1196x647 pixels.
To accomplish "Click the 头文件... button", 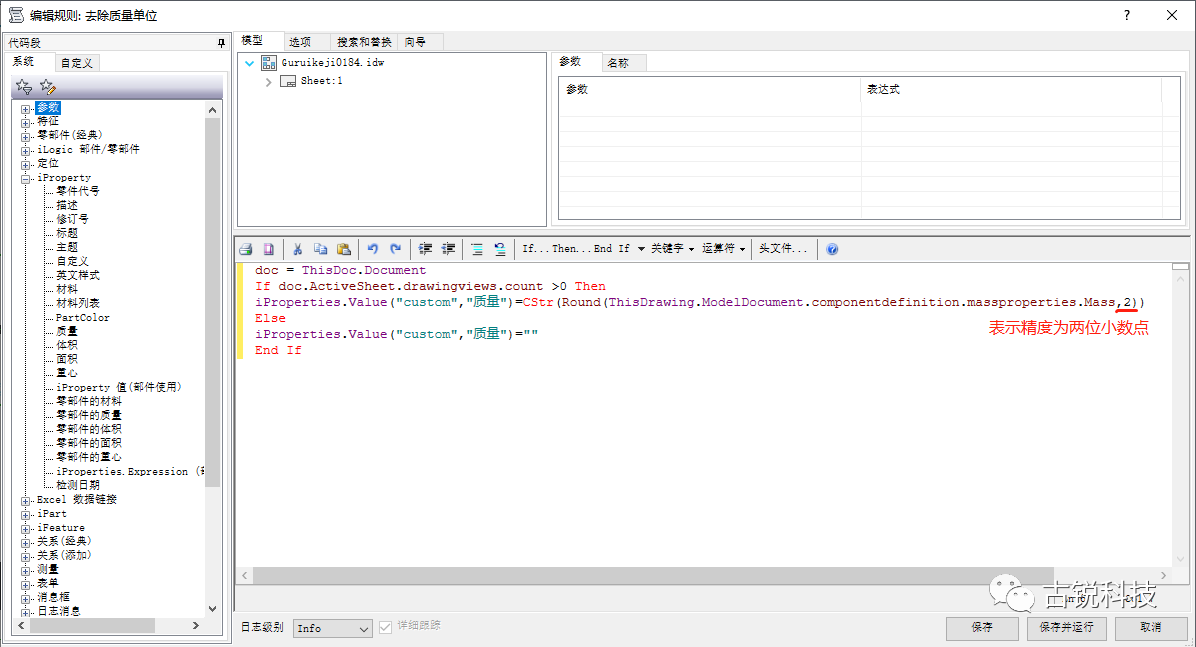I will pyautogui.click(x=783, y=249).
